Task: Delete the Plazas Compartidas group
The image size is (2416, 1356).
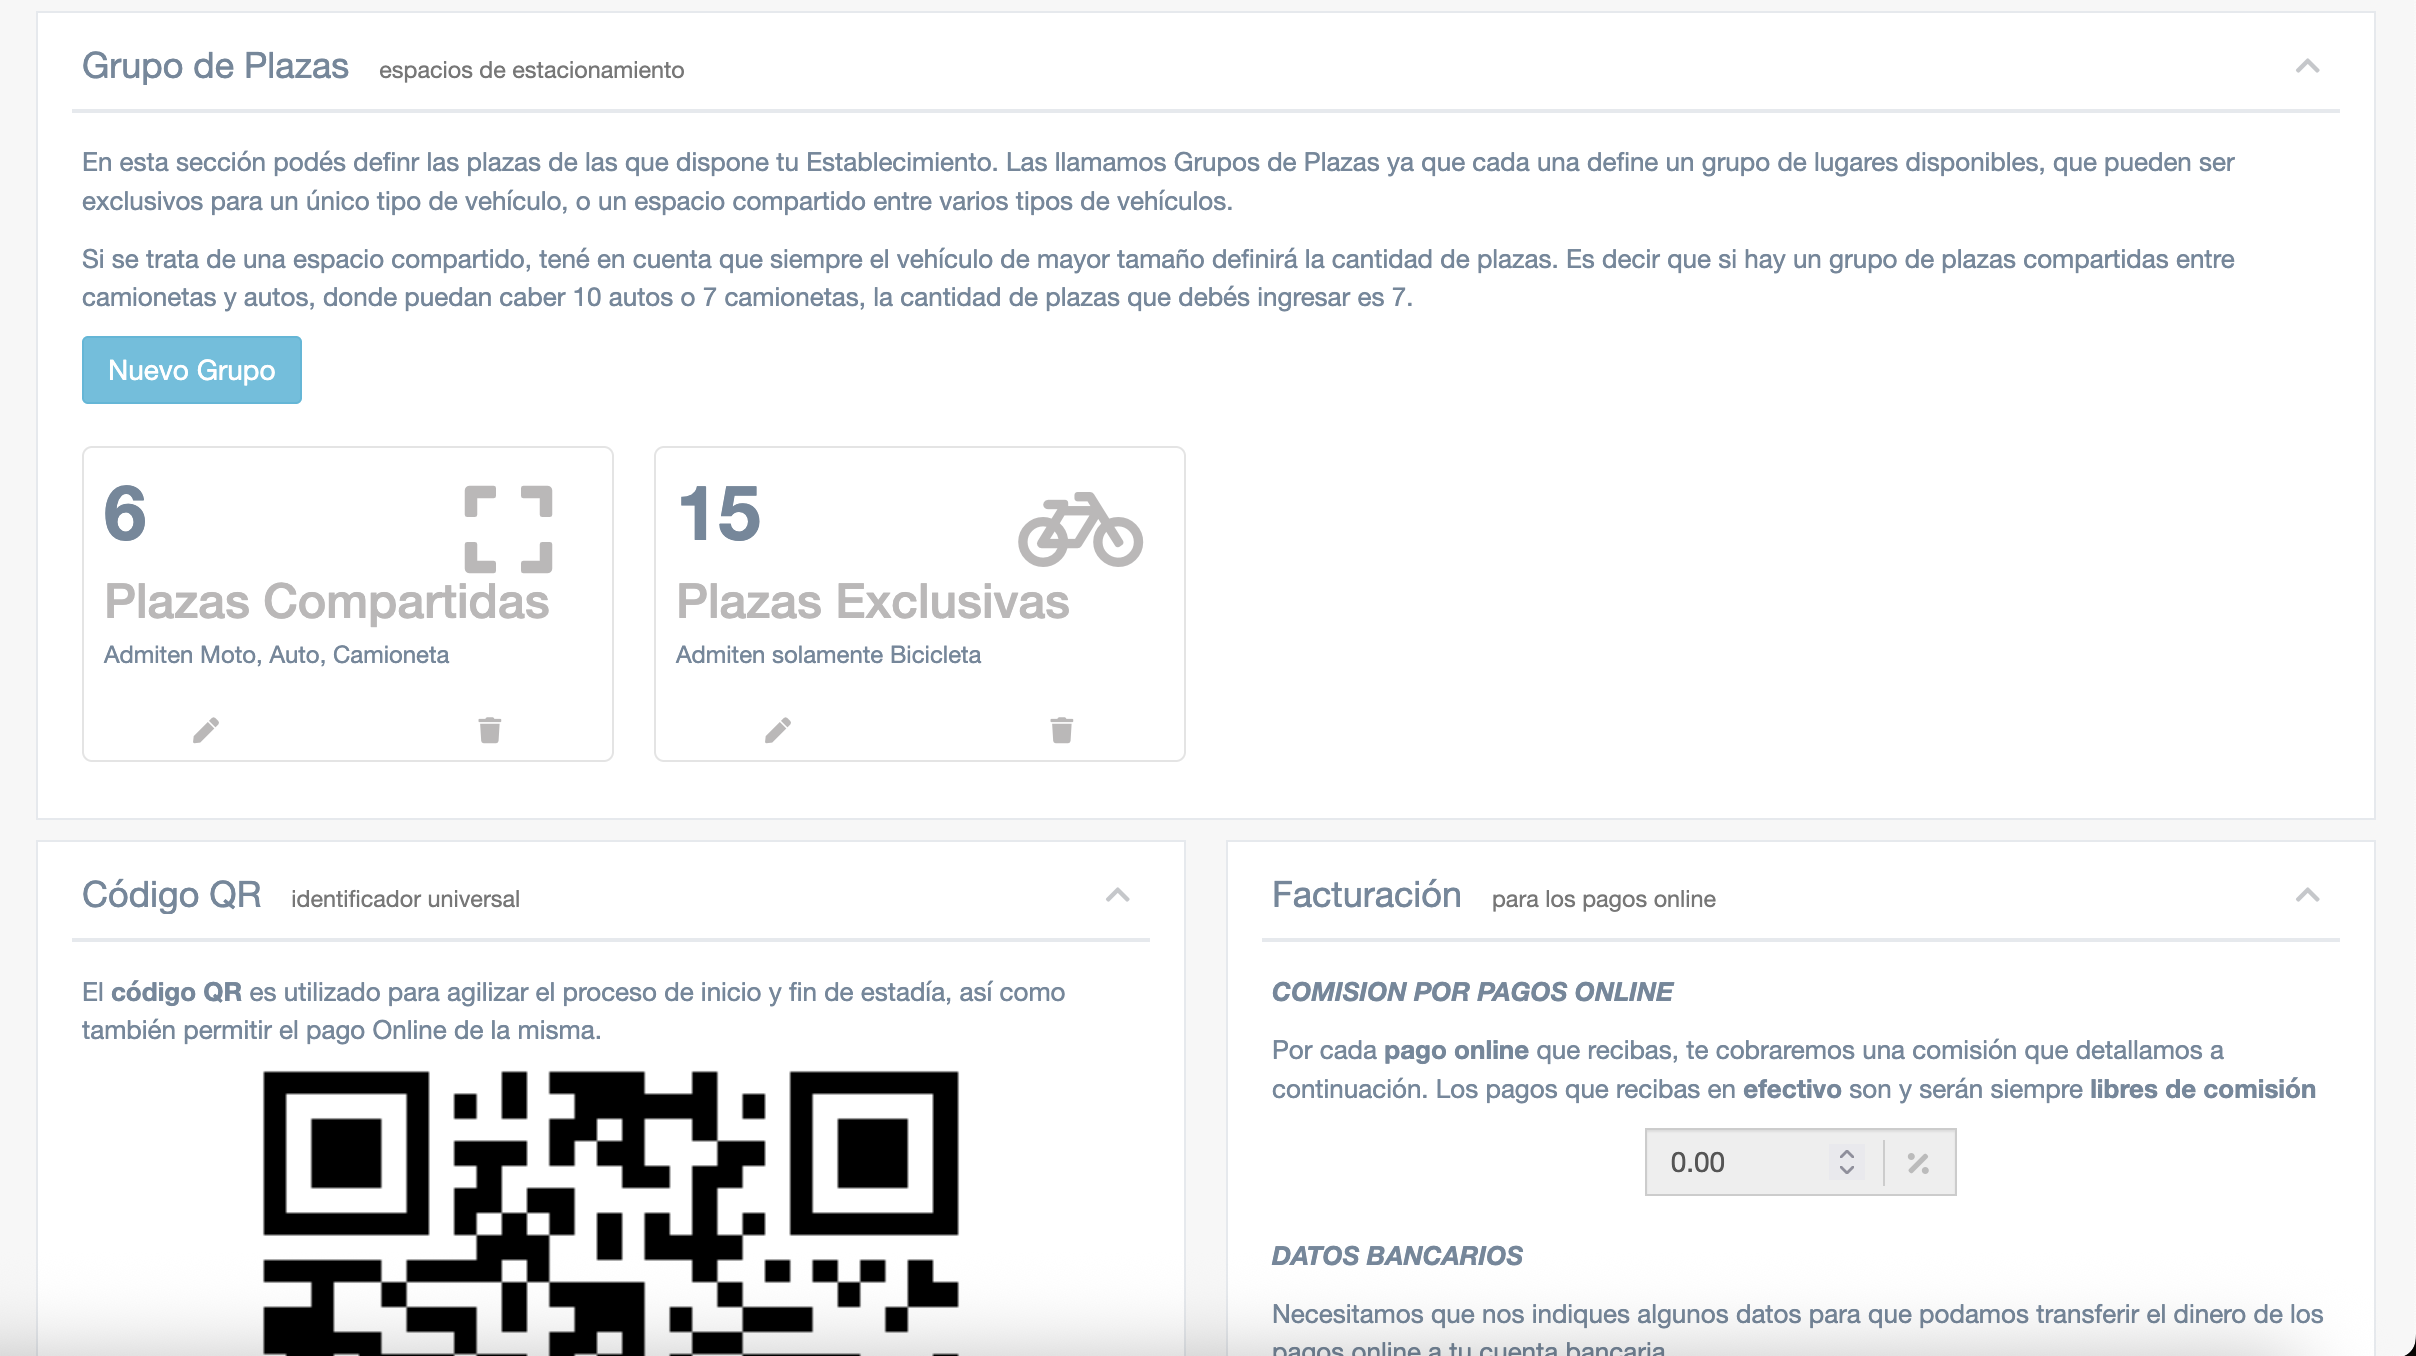Action: click(x=489, y=730)
